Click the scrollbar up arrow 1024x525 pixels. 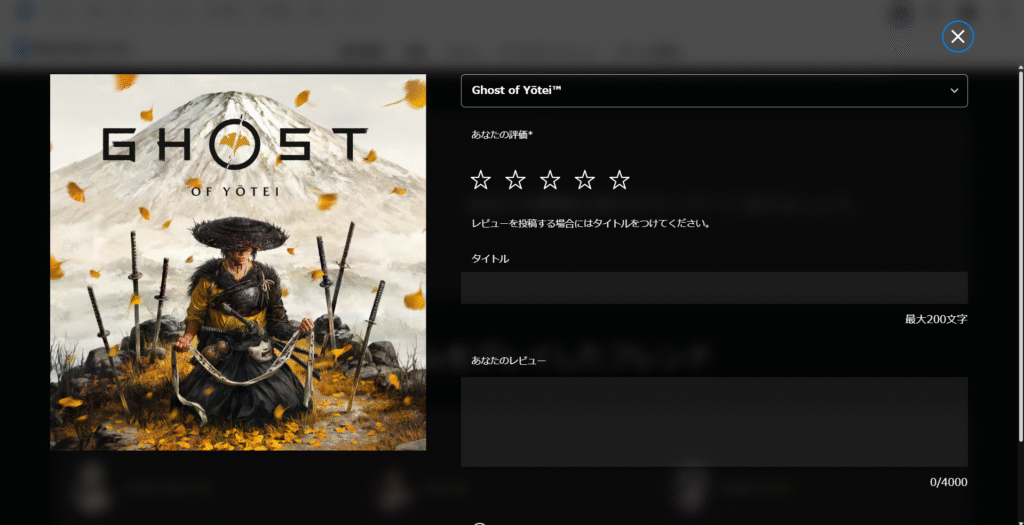(x=1021, y=67)
